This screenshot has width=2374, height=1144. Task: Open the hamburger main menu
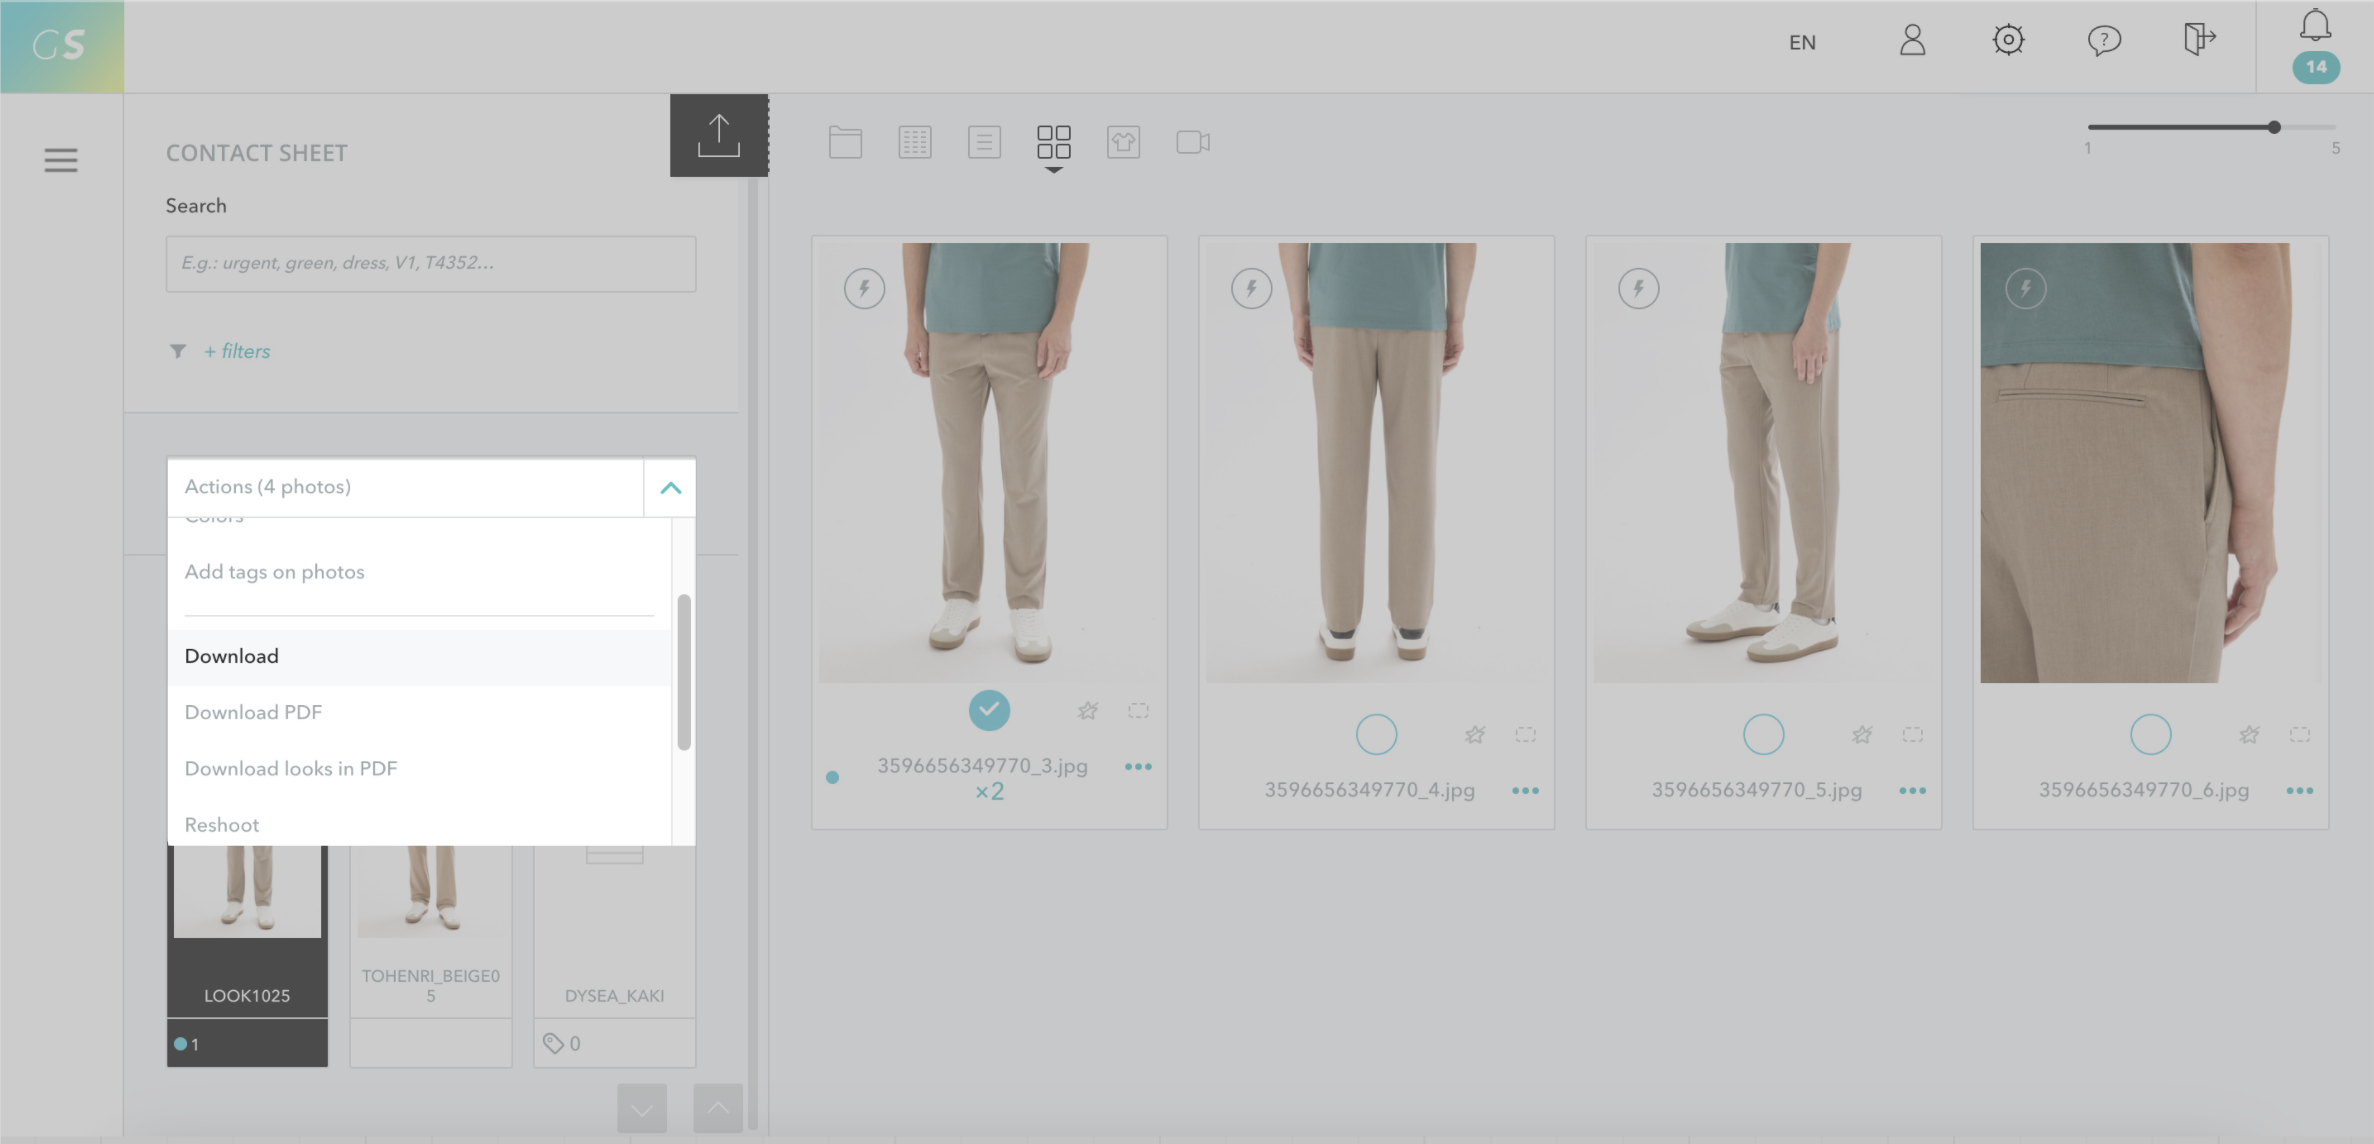click(x=61, y=160)
